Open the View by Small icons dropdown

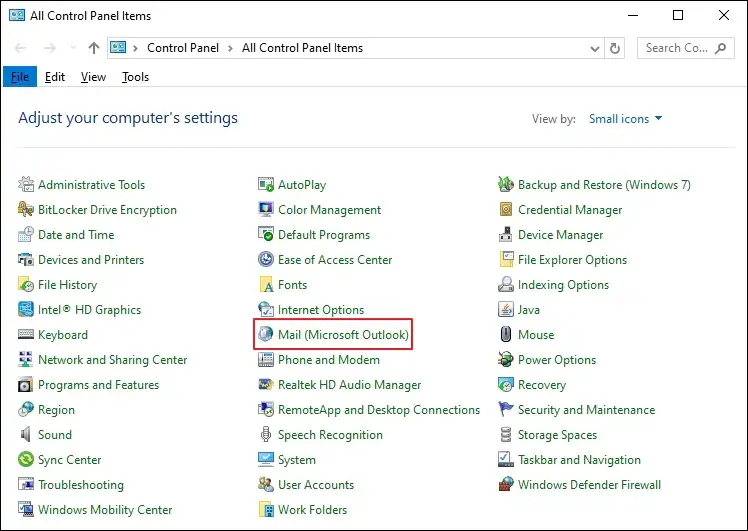[625, 118]
